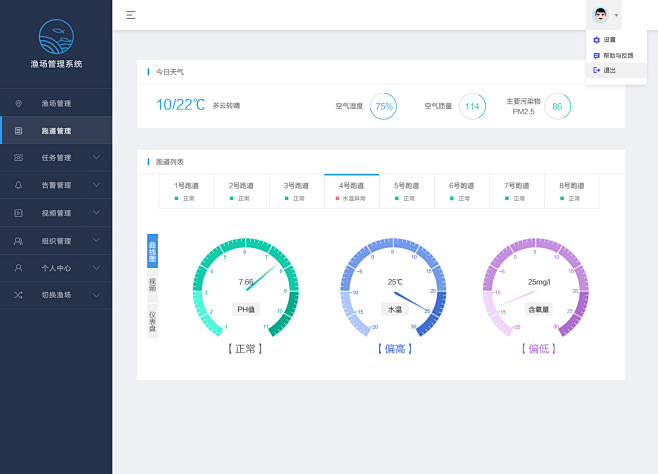
Task: Choose 退出 from the user menu
Action: coord(610,70)
